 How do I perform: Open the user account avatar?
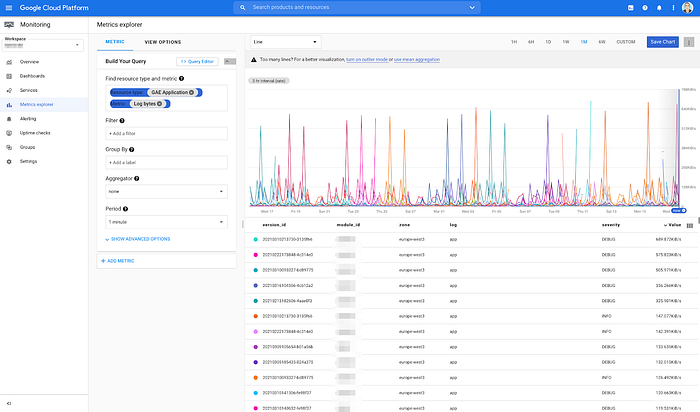coord(688,8)
